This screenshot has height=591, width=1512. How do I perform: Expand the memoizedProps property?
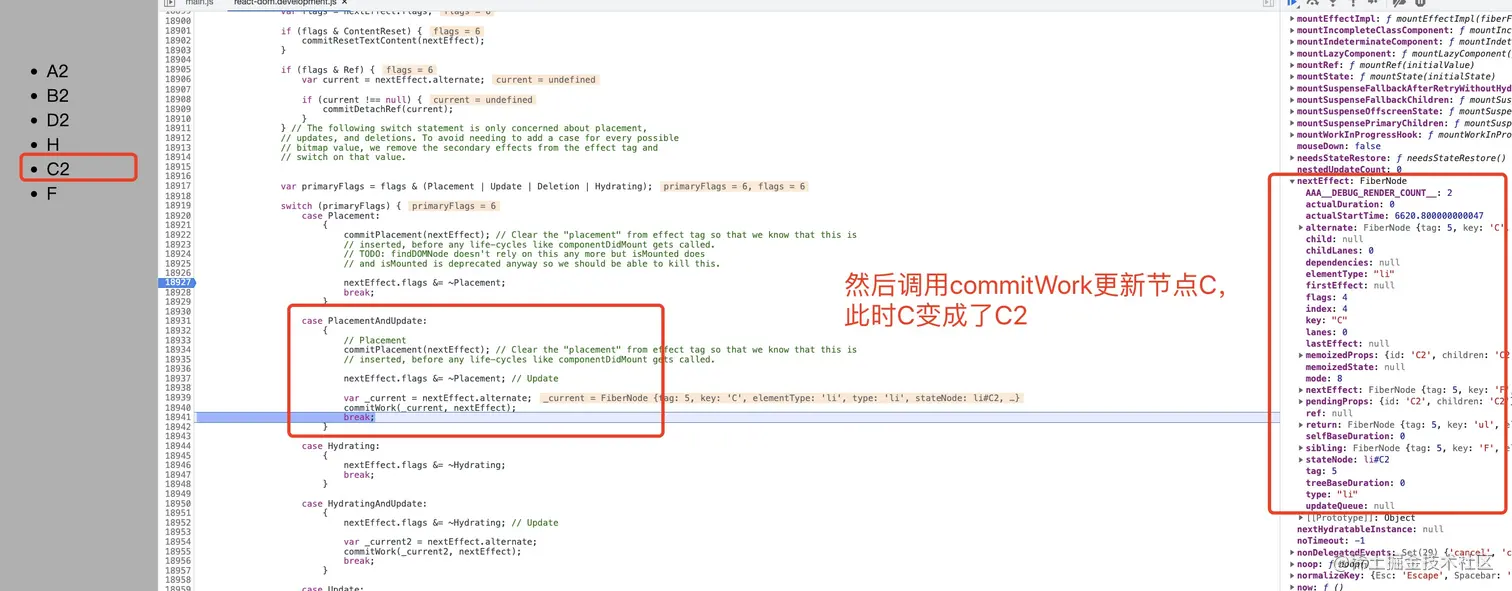pyautogui.click(x=1301, y=355)
